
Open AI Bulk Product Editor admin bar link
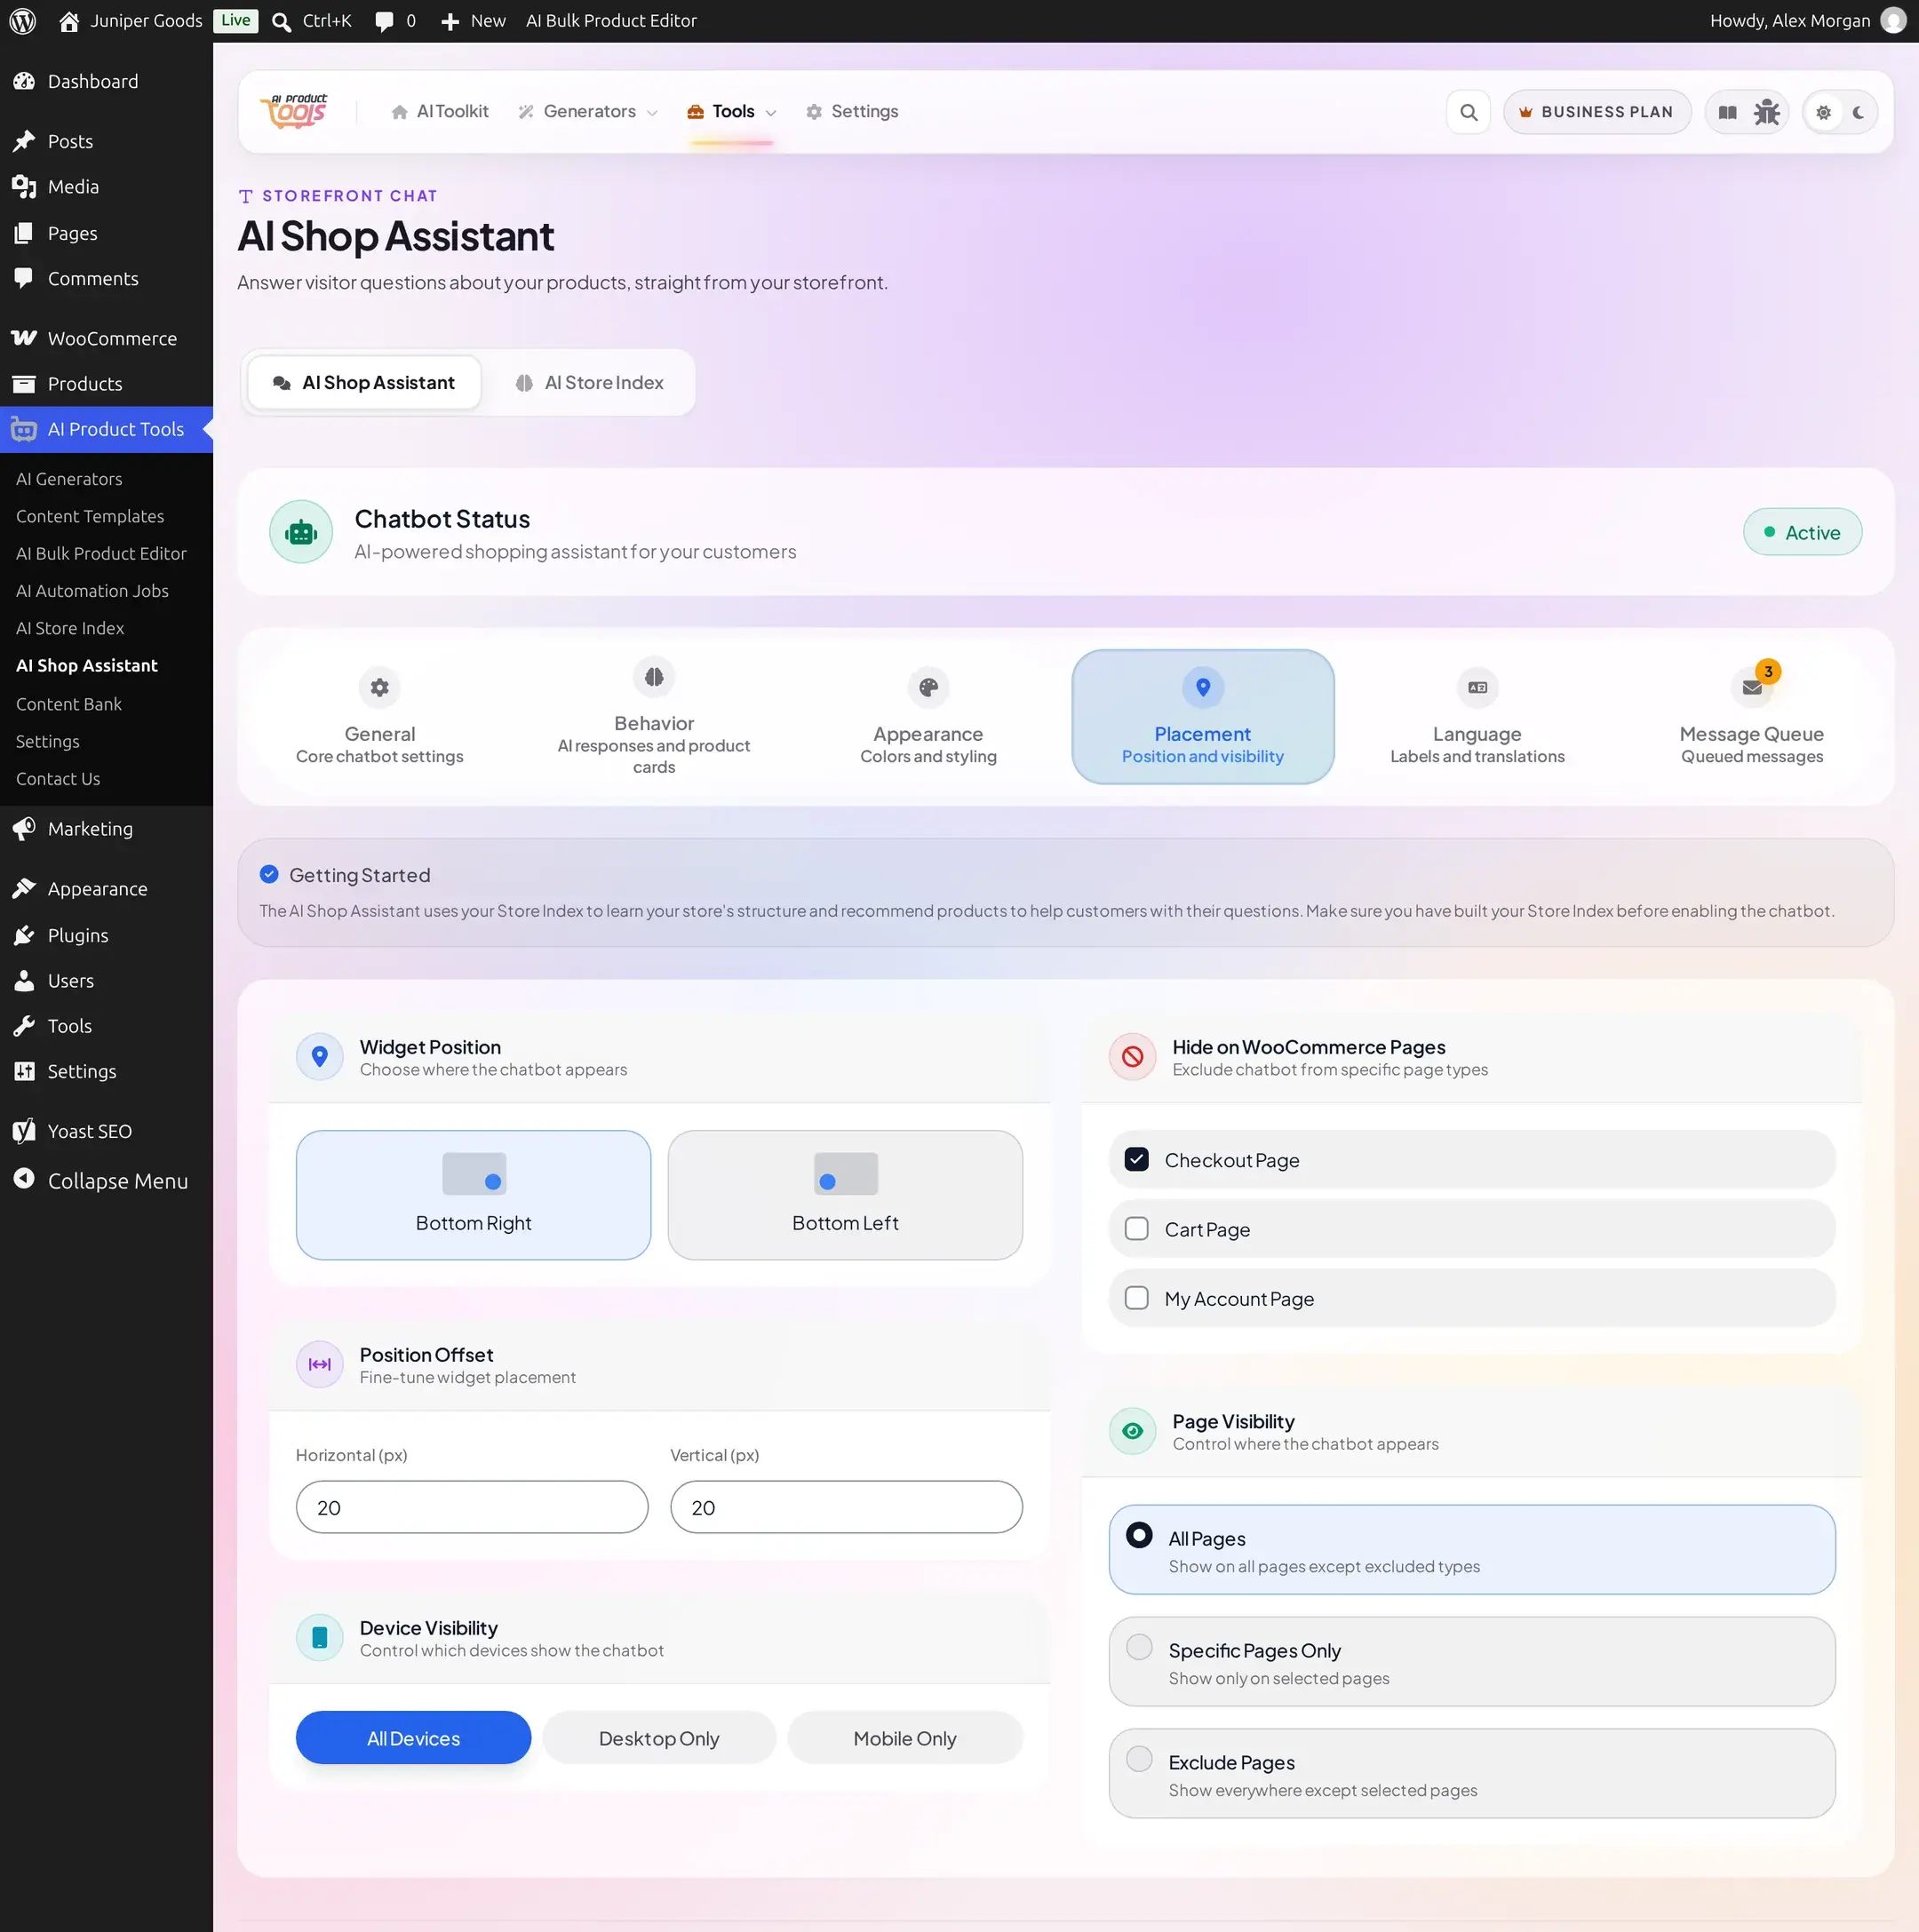(x=611, y=21)
